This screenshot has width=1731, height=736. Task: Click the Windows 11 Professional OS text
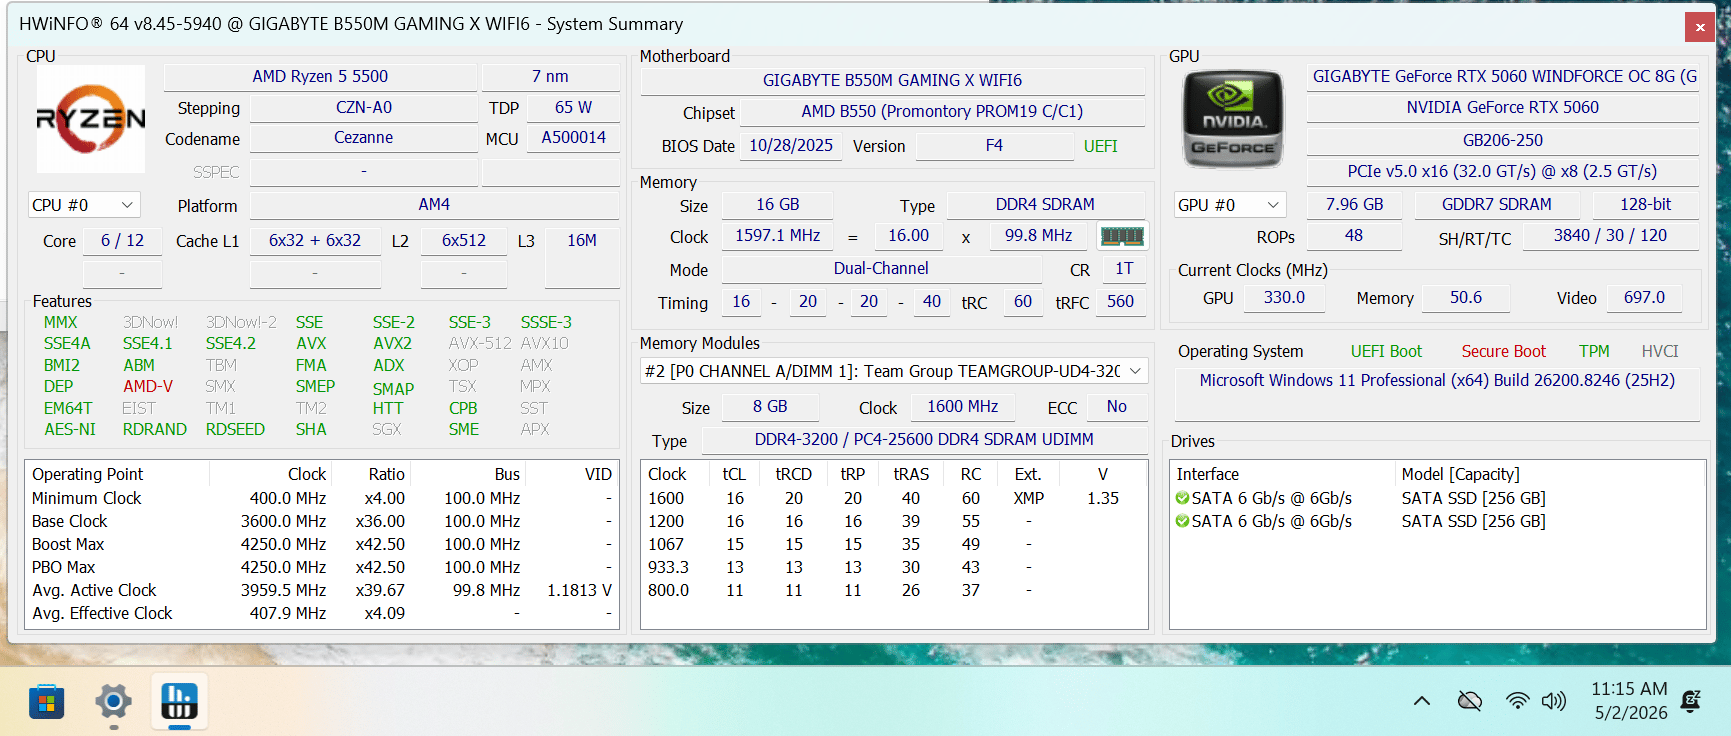tap(1437, 381)
